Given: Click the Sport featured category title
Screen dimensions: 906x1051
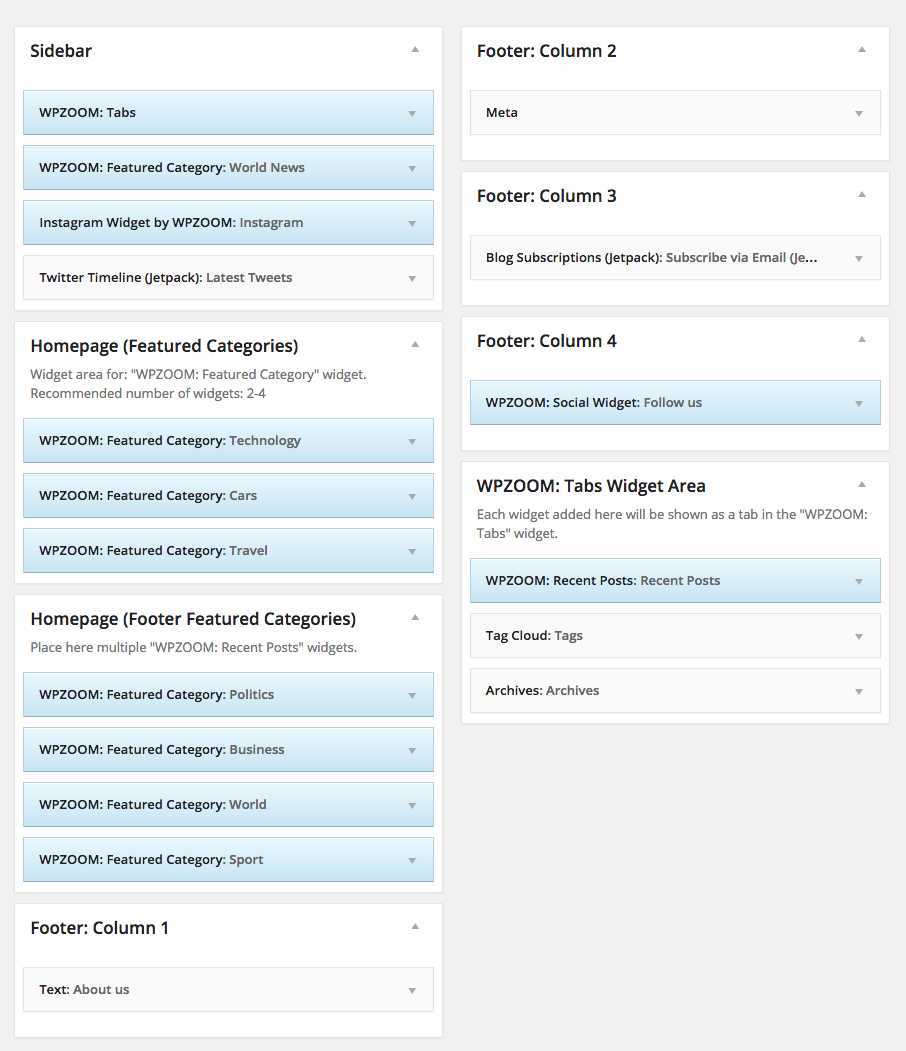Looking at the screenshot, I should [151, 859].
